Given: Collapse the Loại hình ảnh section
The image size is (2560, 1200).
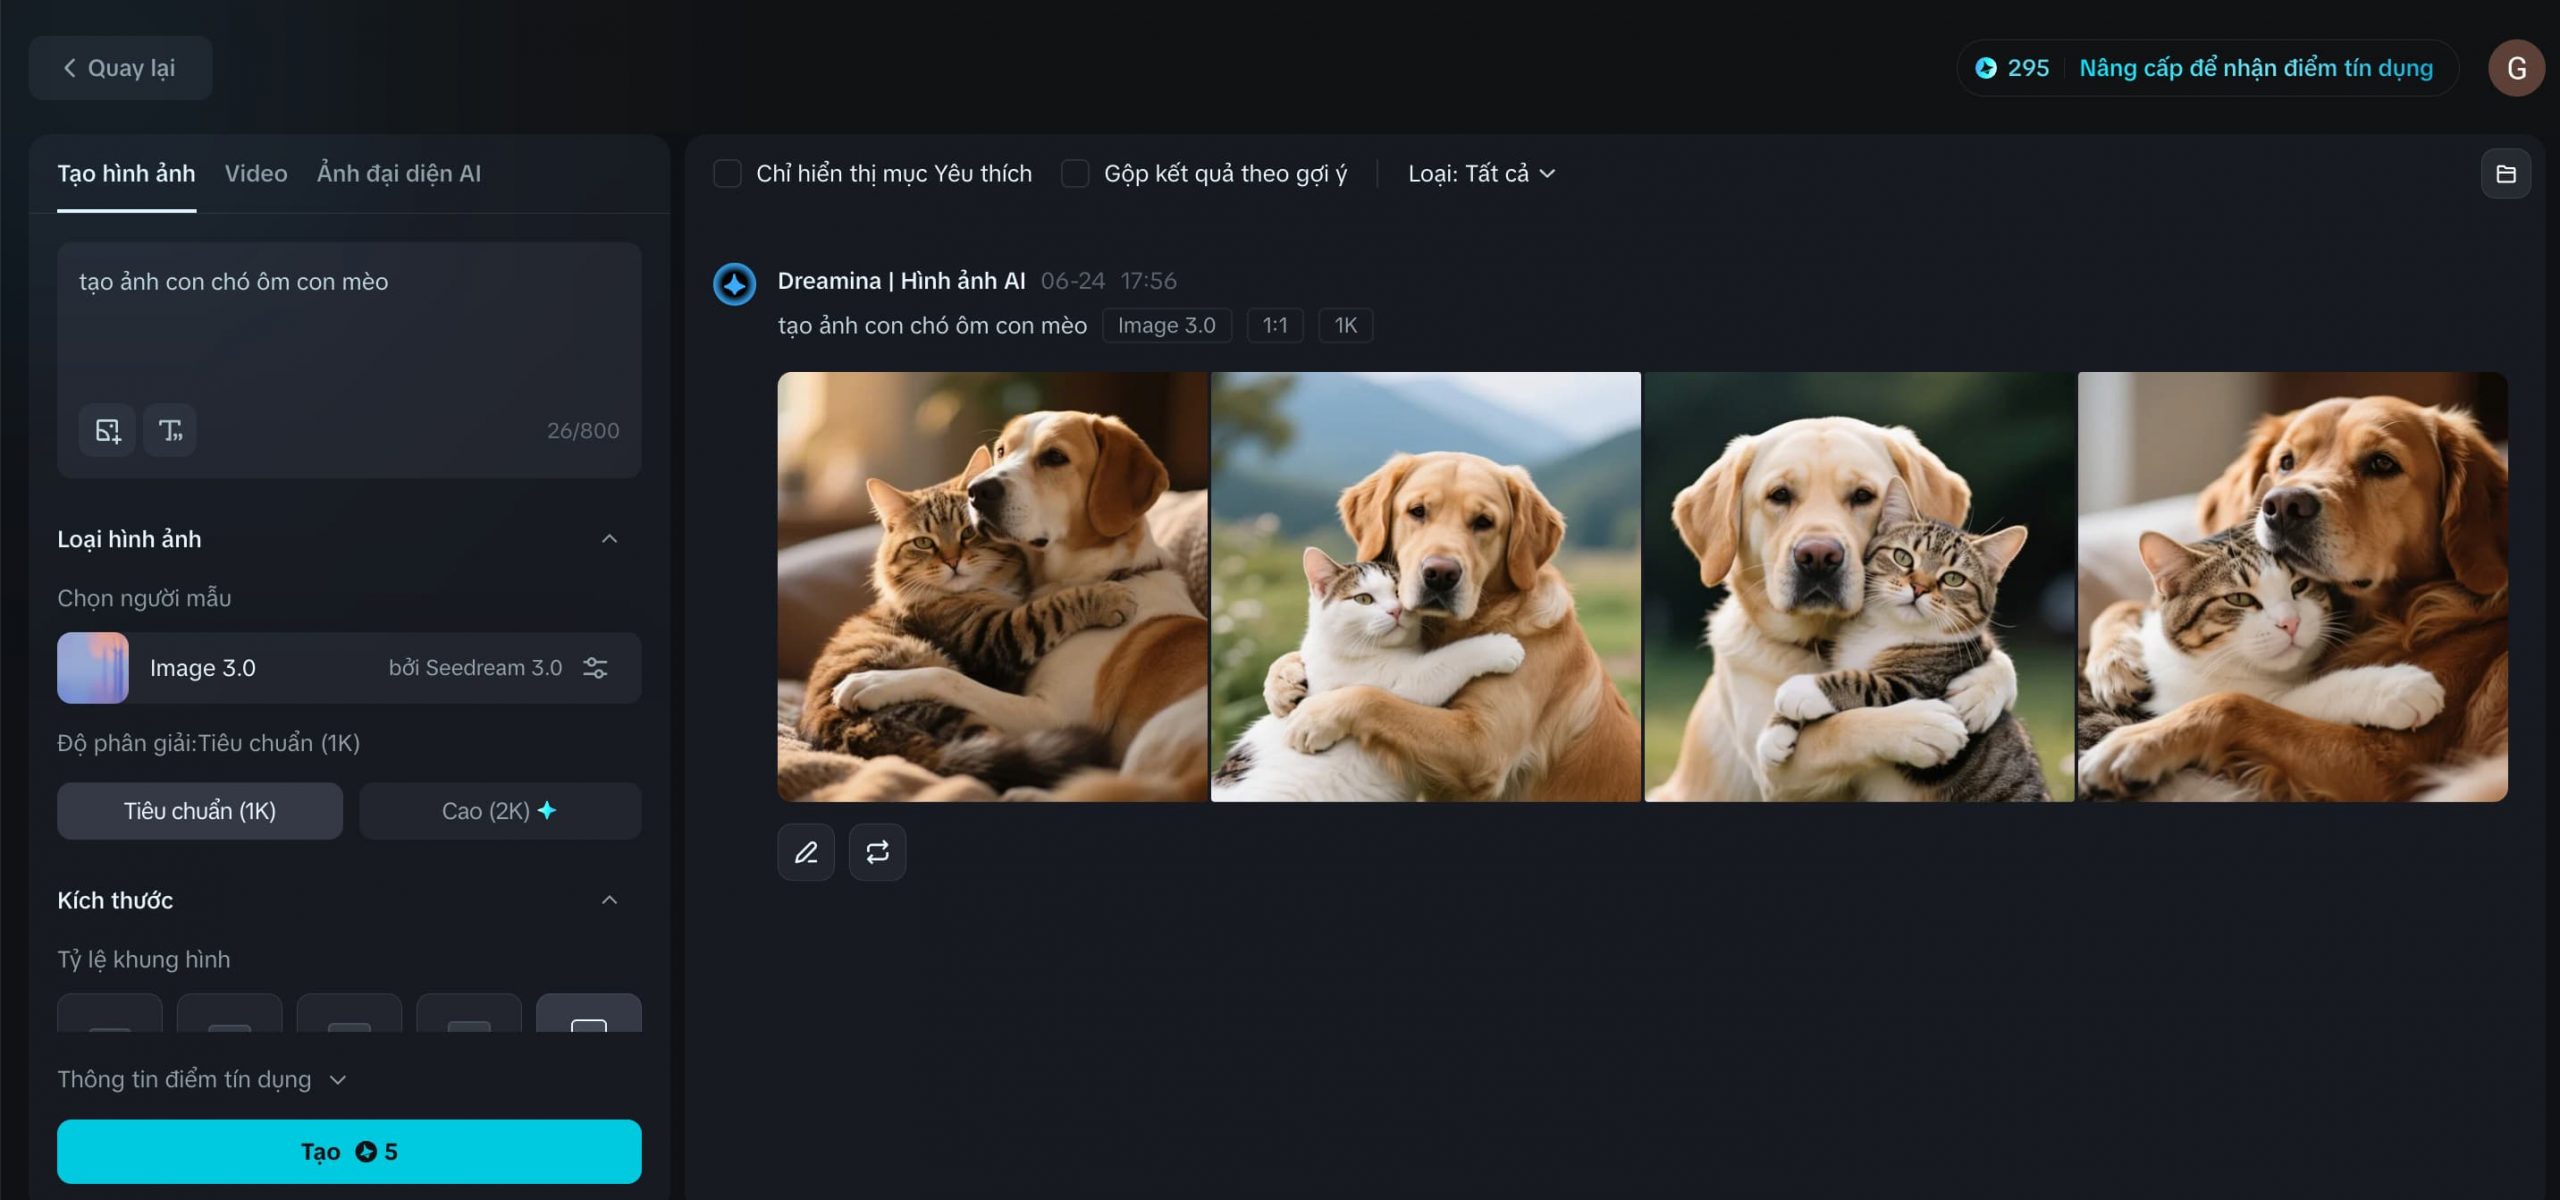Looking at the screenshot, I should (609, 539).
